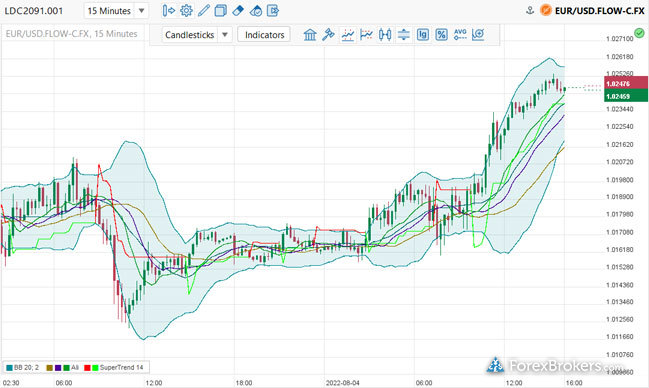Toggle the vertical compress scale icon
The width and height of the screenshot is (649, 388).
(404, 35)
